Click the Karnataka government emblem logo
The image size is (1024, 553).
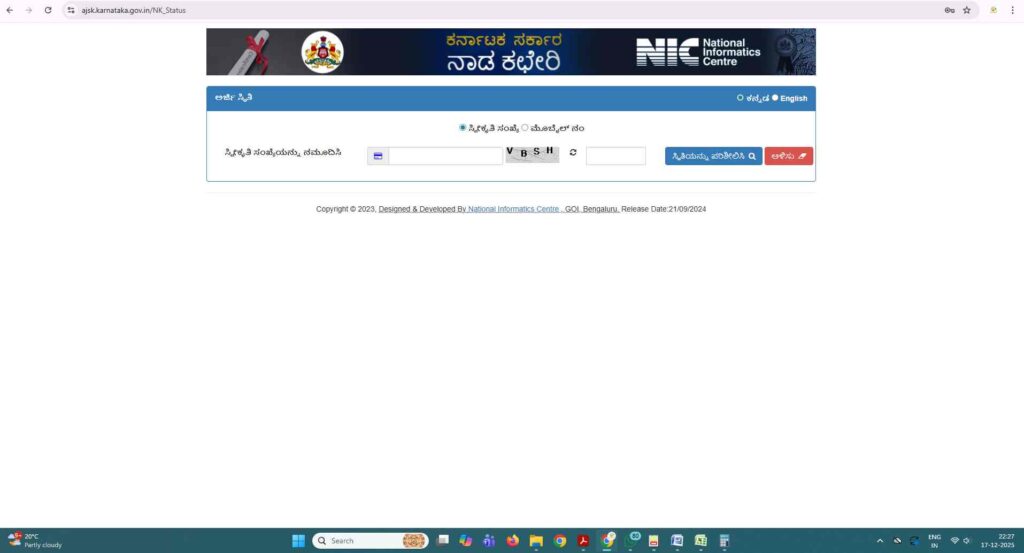coord(323,52)
